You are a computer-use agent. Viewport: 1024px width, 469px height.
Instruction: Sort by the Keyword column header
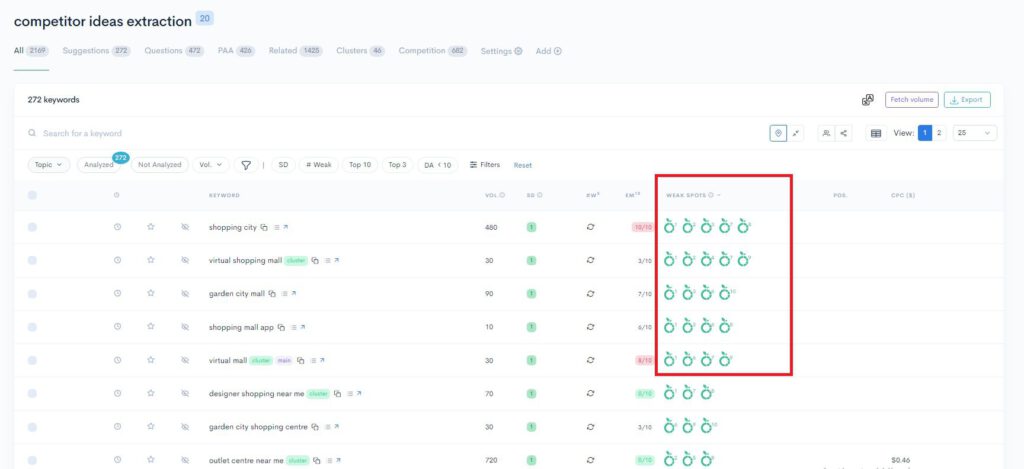pyautogui.click(x=224, y=195)
